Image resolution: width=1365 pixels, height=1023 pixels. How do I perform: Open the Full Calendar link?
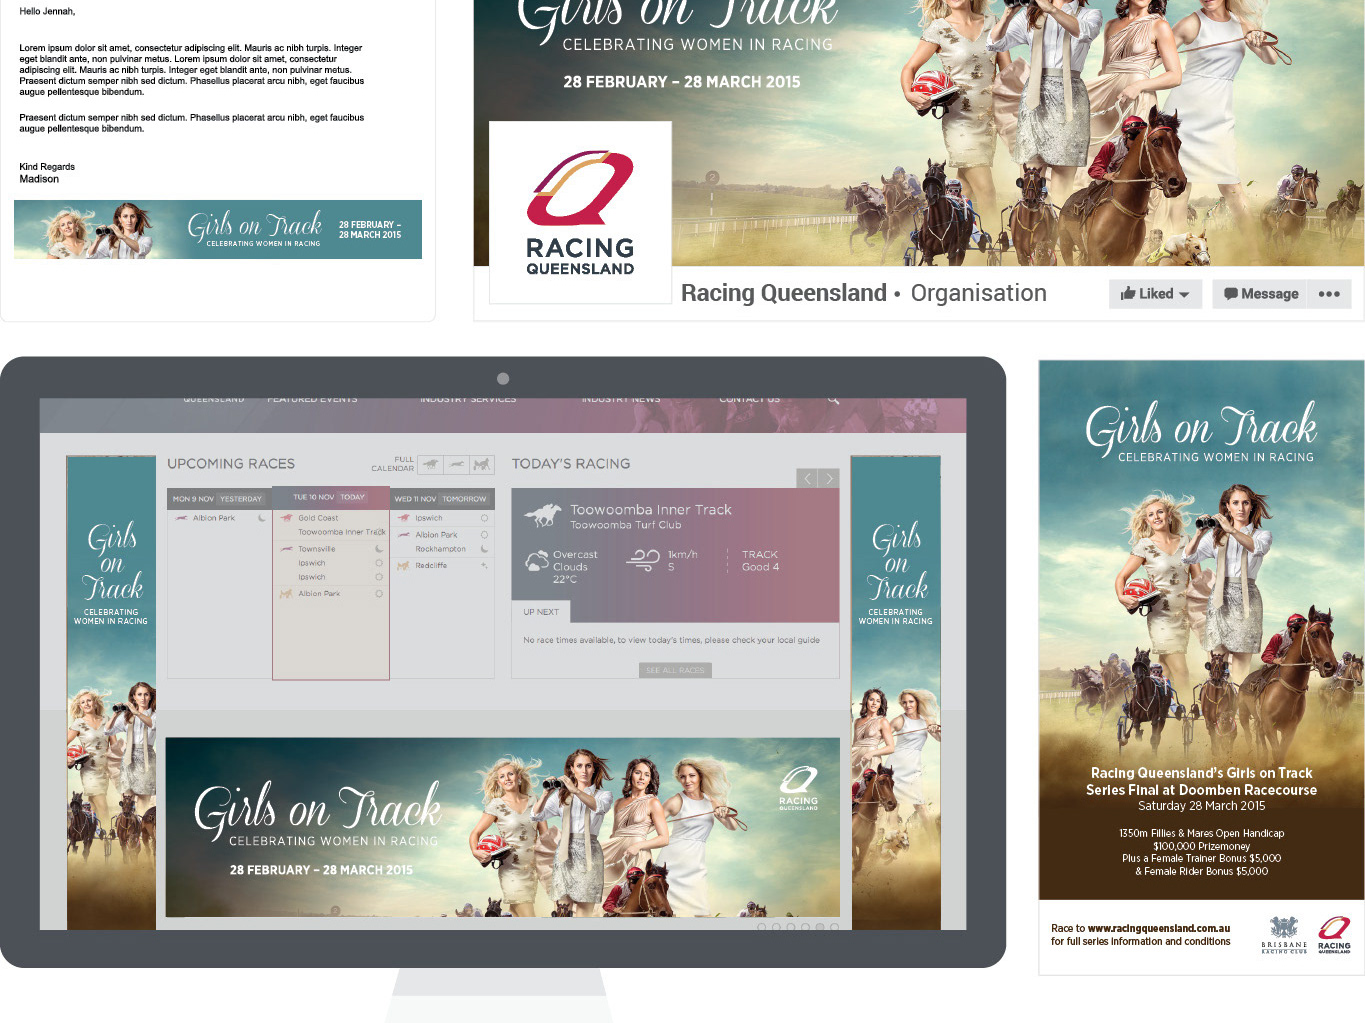393,464
